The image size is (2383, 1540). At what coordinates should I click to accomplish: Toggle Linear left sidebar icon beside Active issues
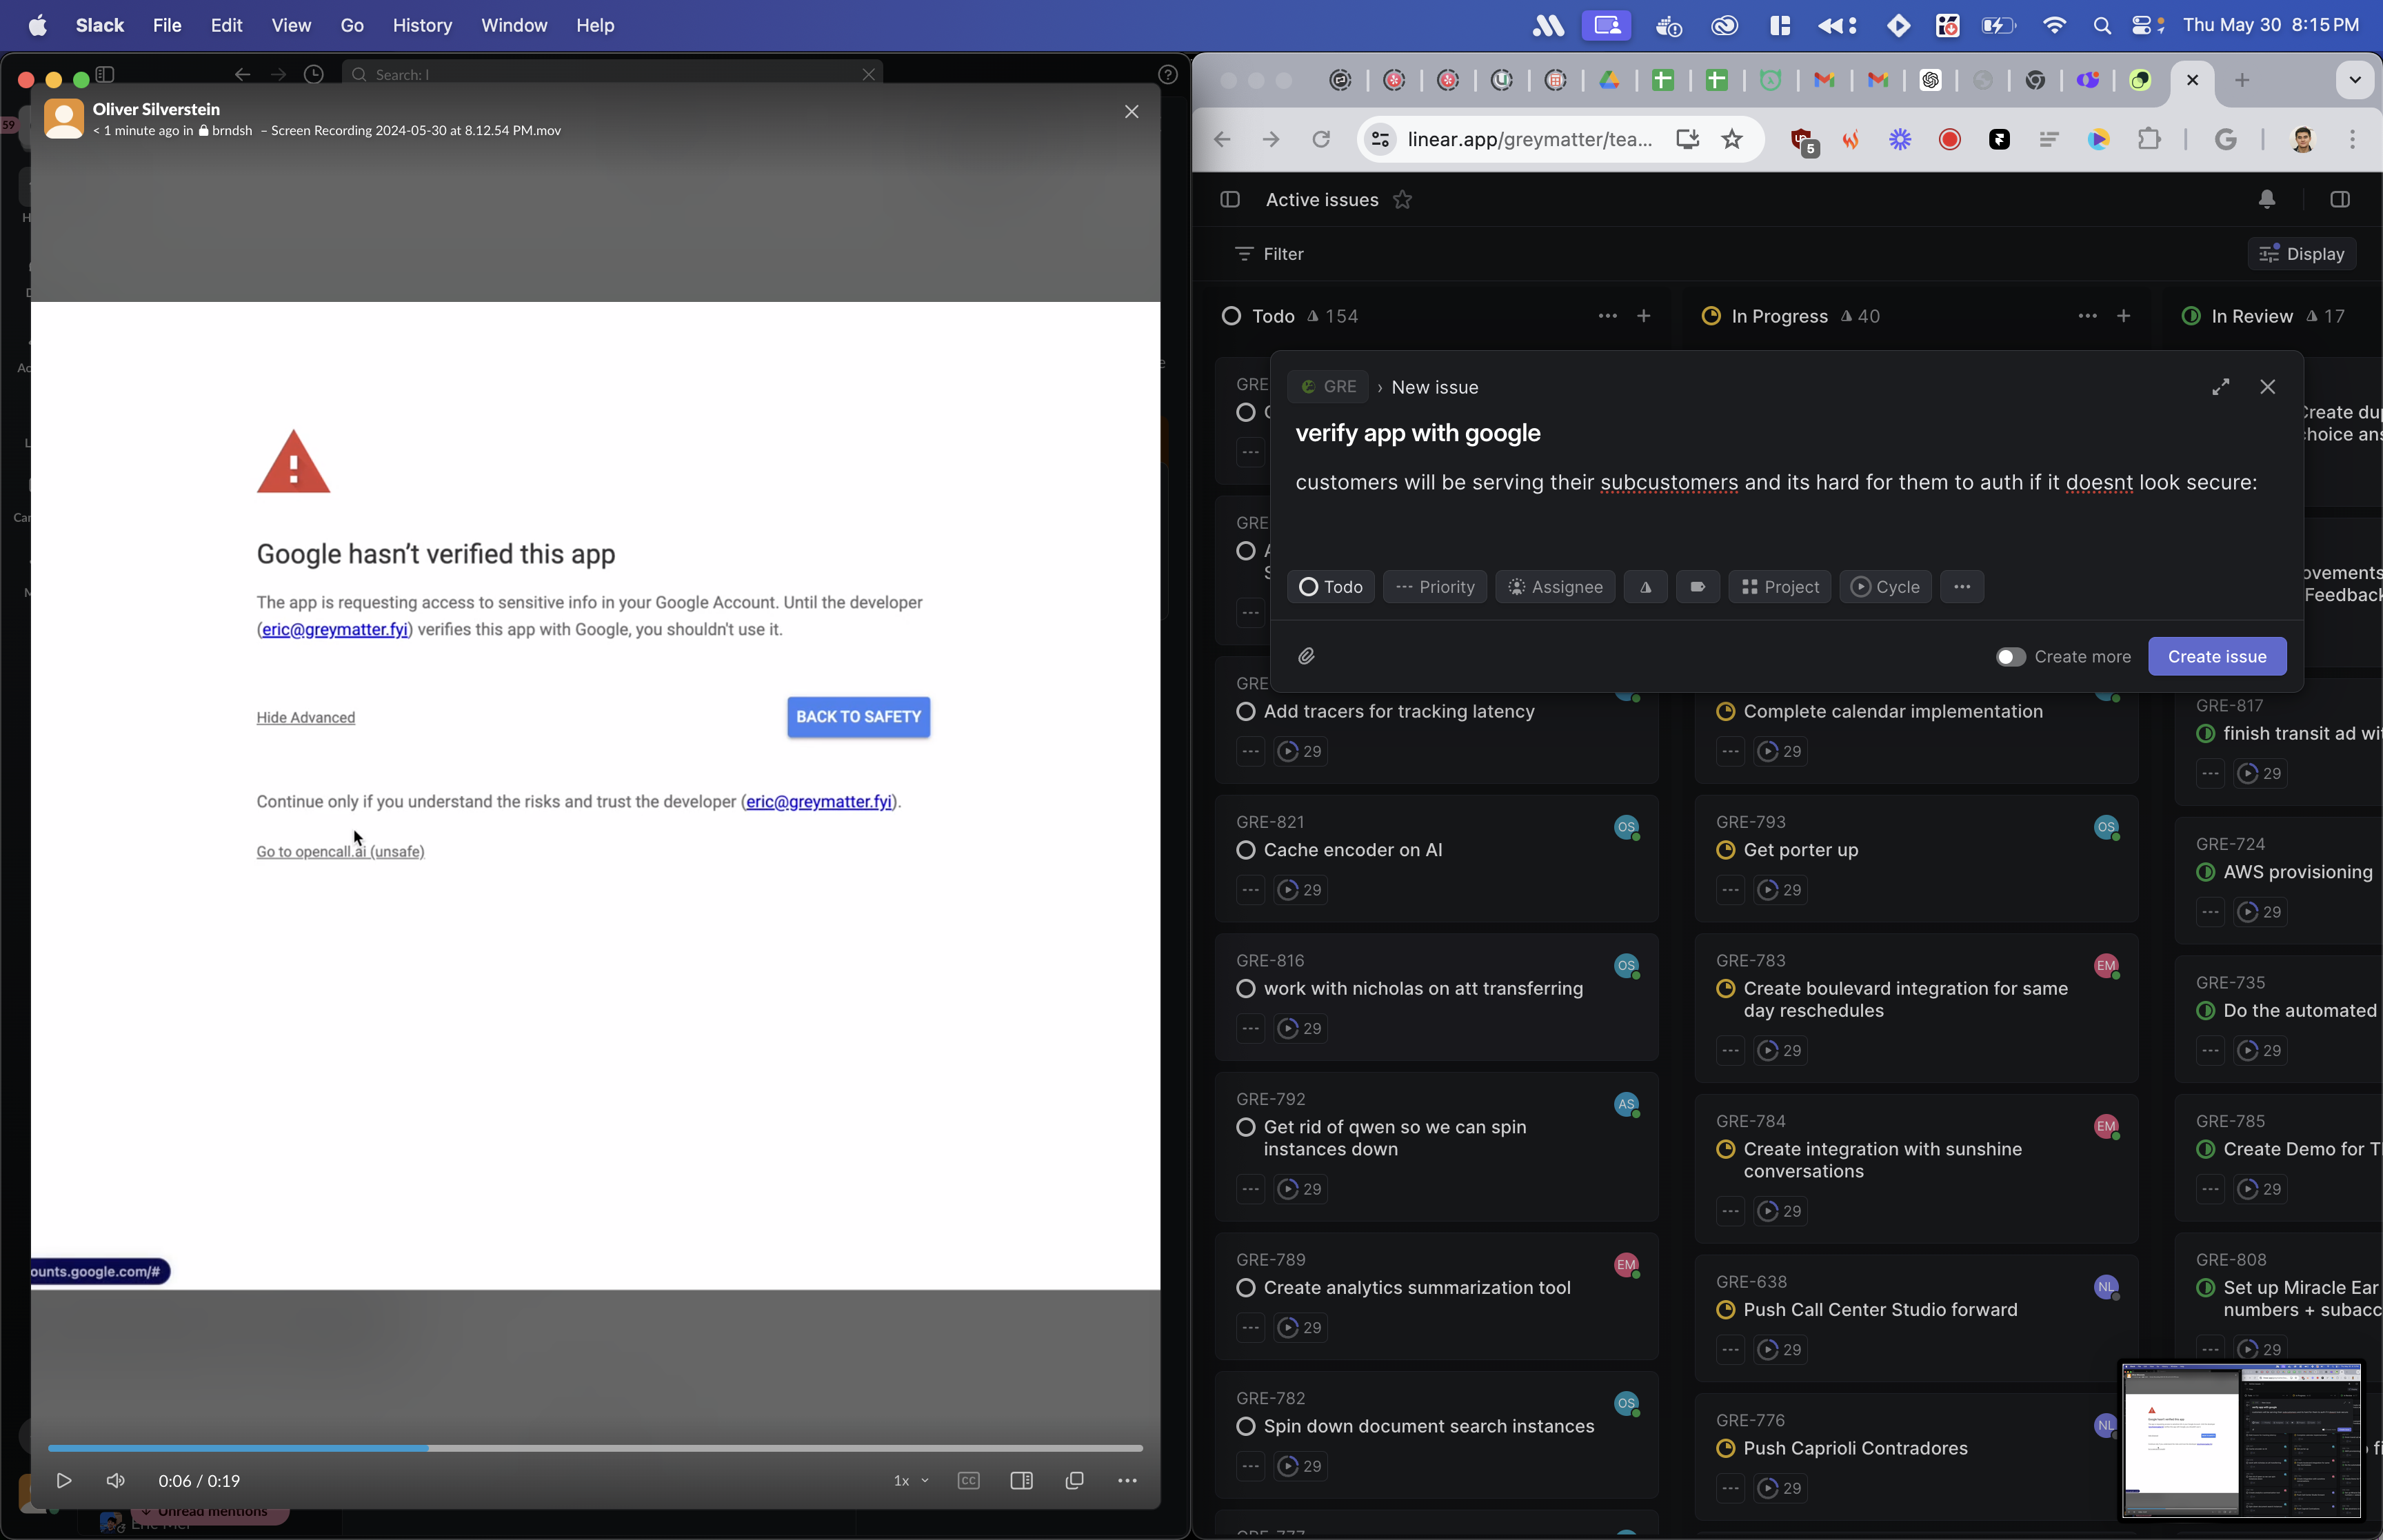tap(1230, 200)
